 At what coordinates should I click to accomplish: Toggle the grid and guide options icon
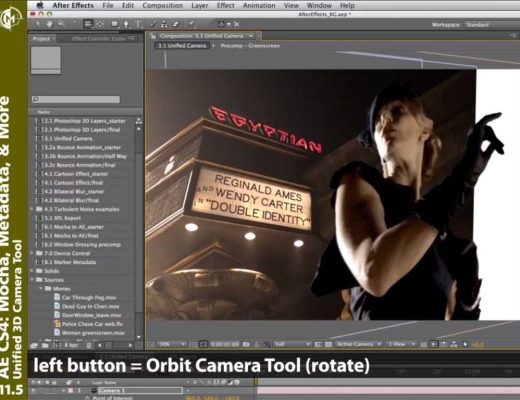click(x=194, y=344)
